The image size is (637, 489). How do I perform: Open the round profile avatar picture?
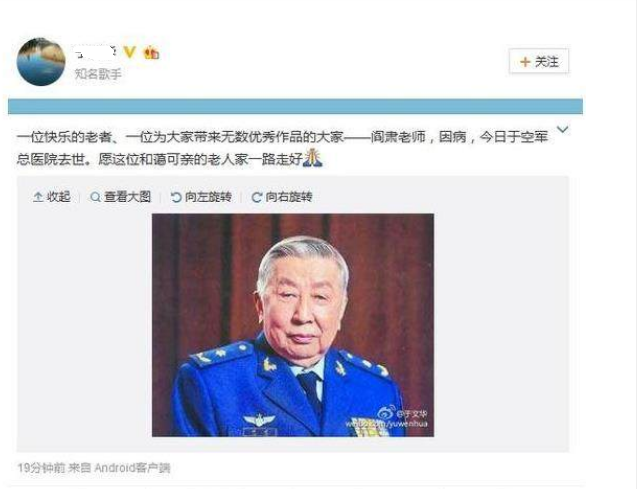(41, 62)
